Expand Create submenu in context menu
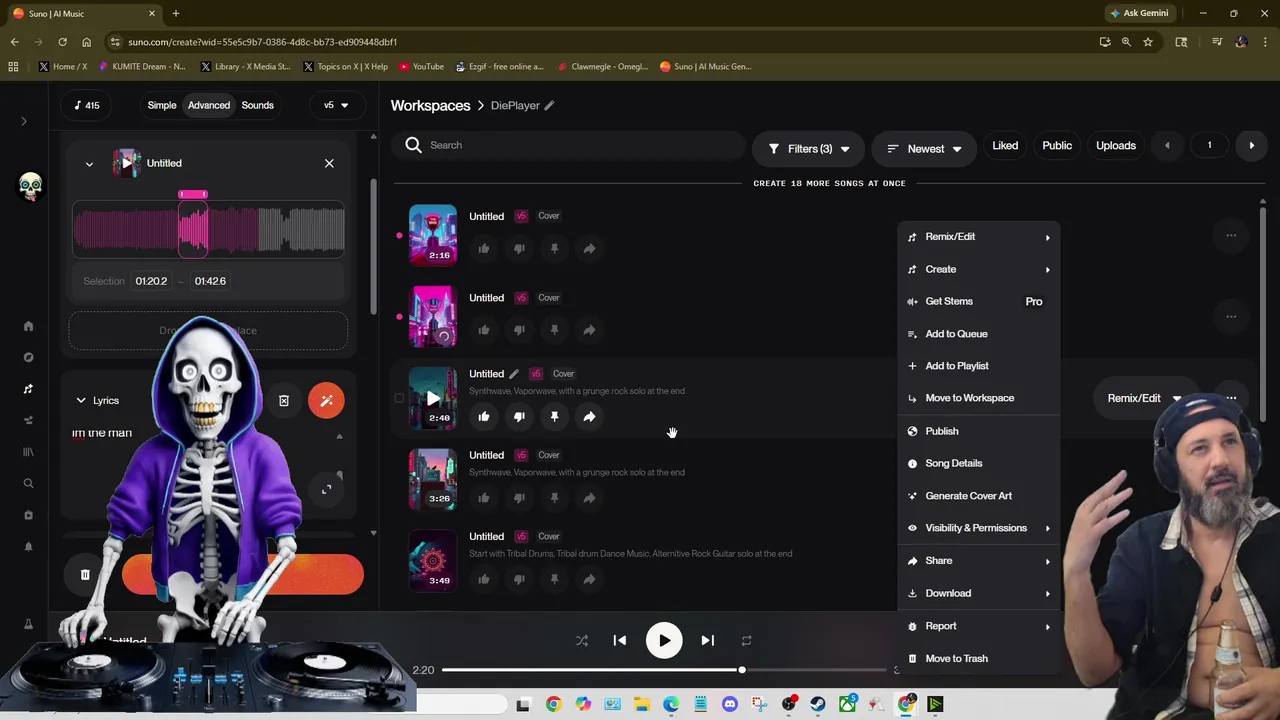 (x=979, y=269)
